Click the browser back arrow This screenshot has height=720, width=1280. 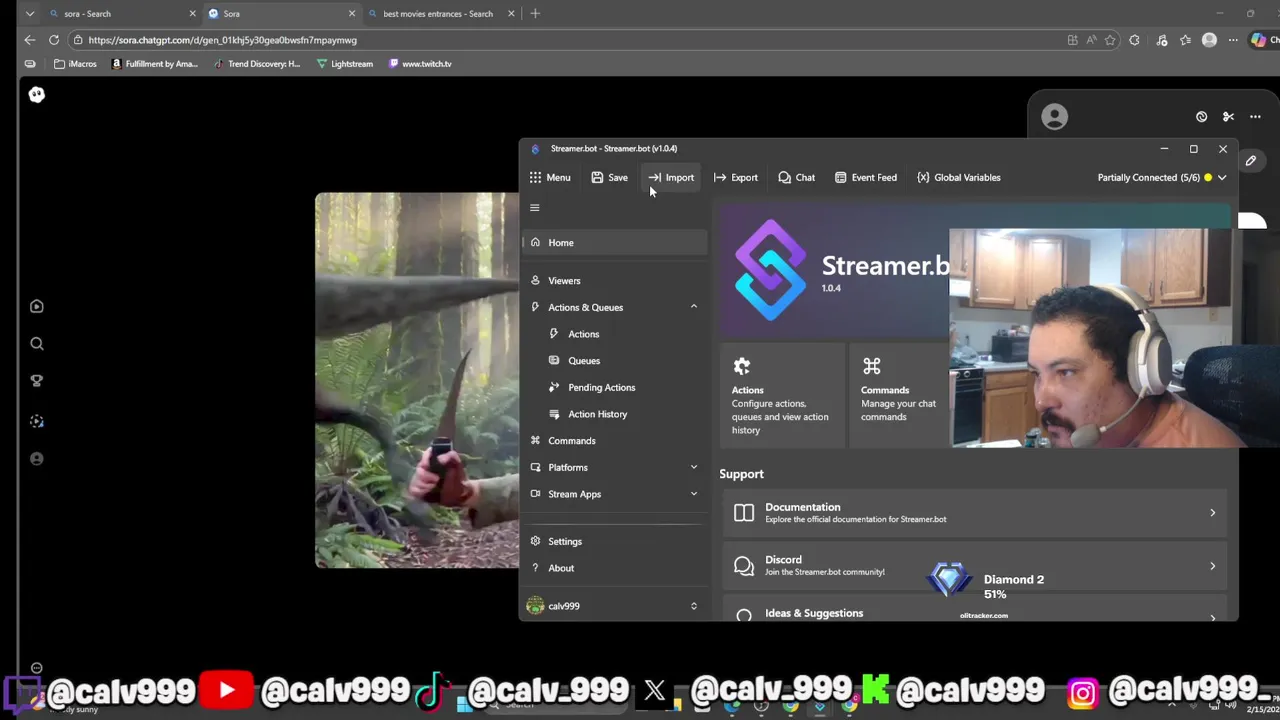pyautogui.click(x=29, y=40)
